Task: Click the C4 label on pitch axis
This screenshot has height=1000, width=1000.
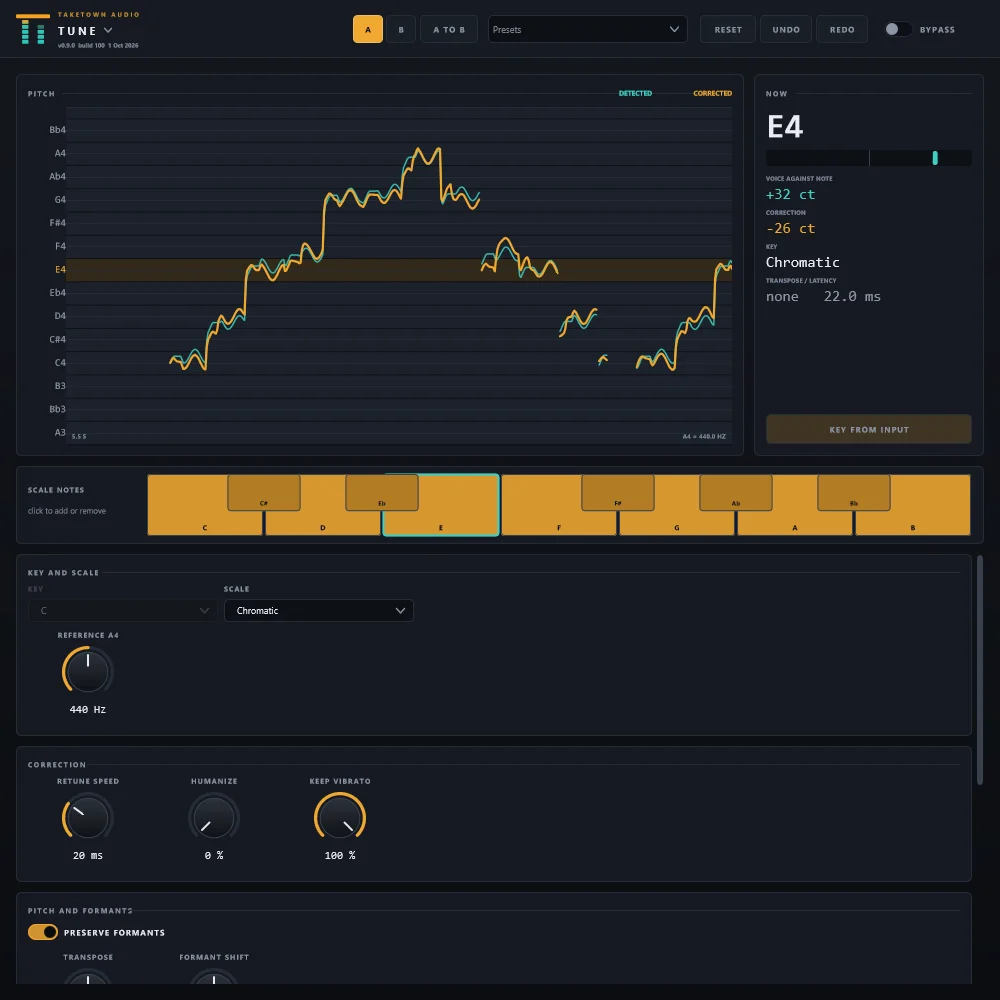Action: (x=60, y=362)
